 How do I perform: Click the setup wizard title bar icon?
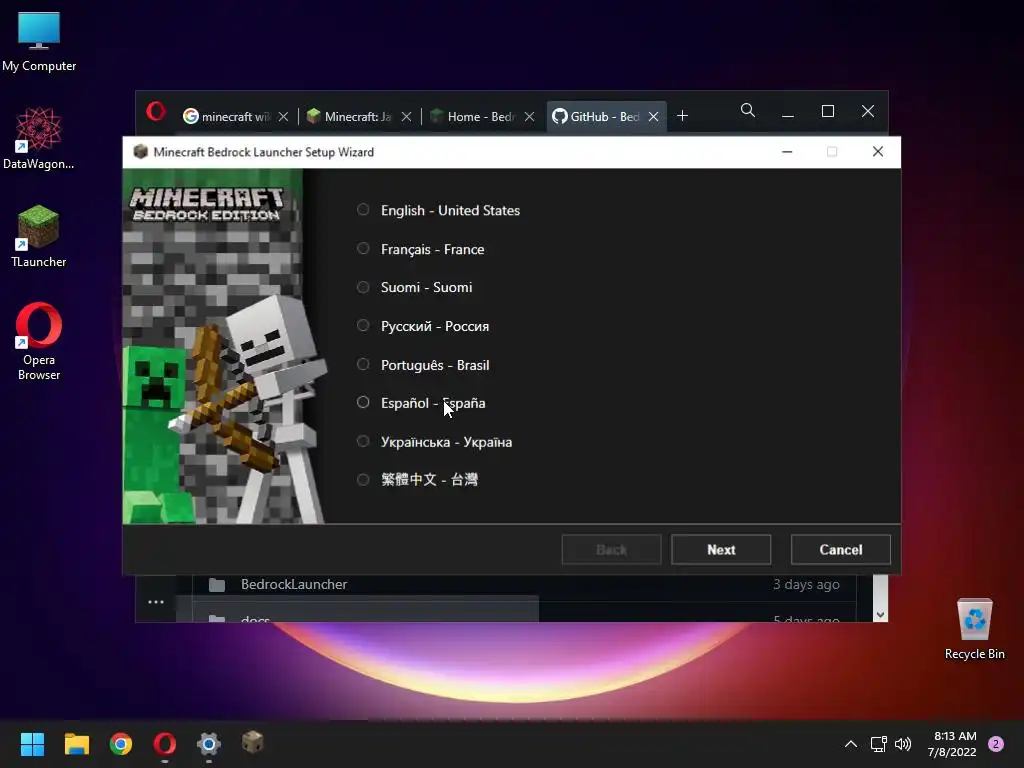click(140, 152)
